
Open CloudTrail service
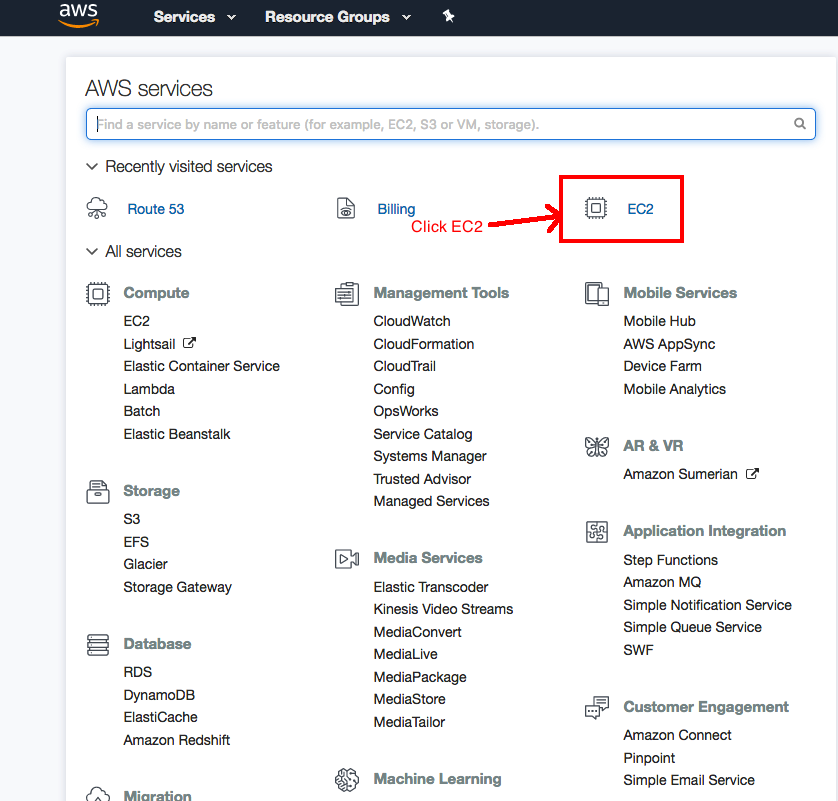point(405,366)
